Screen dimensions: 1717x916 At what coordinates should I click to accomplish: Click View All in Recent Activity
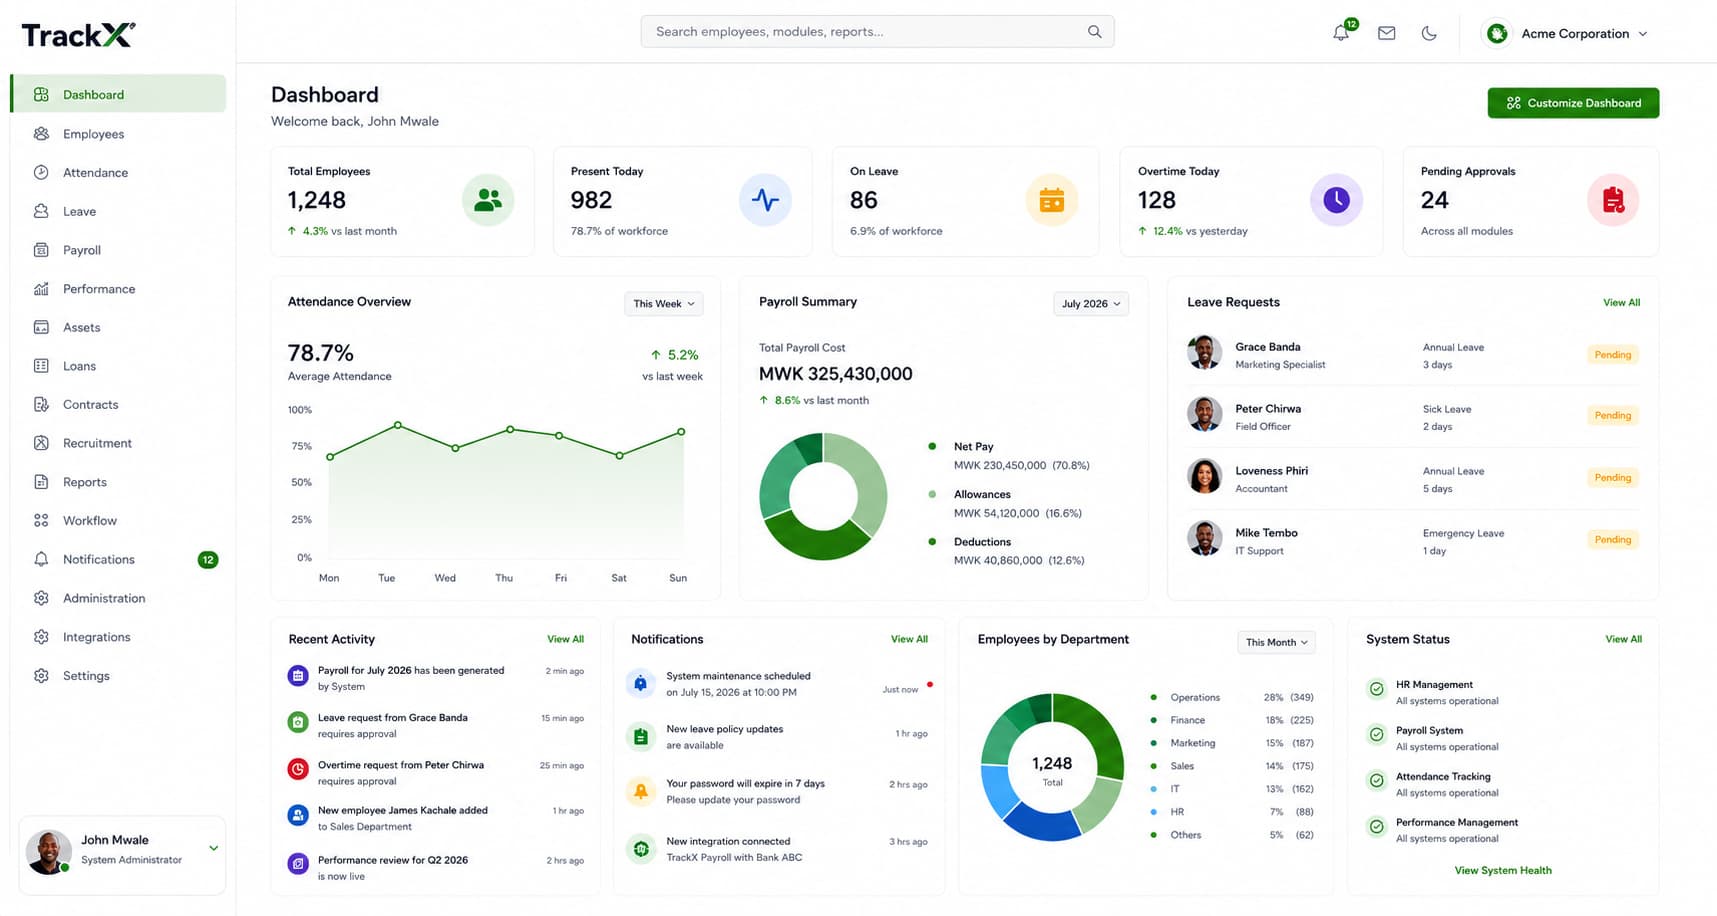point(565,639)
